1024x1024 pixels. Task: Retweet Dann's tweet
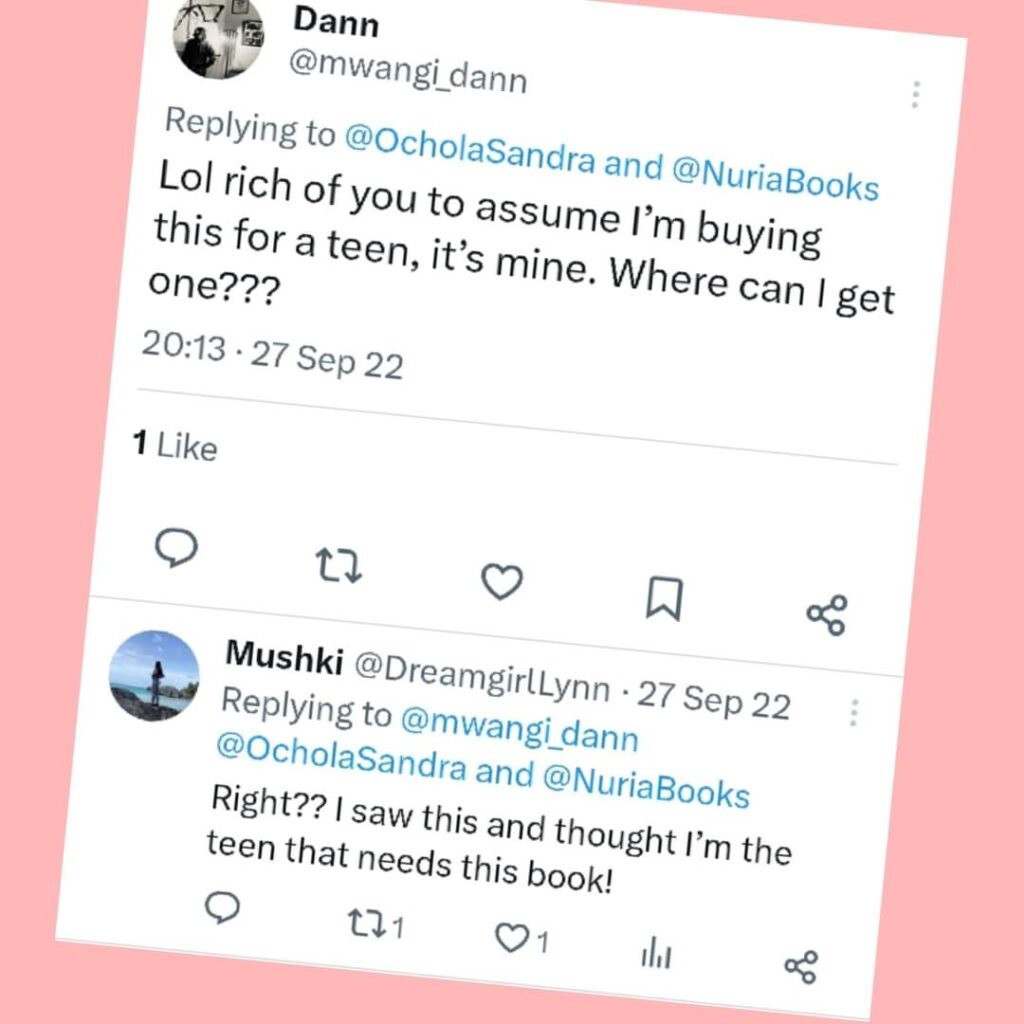[339, 565]
